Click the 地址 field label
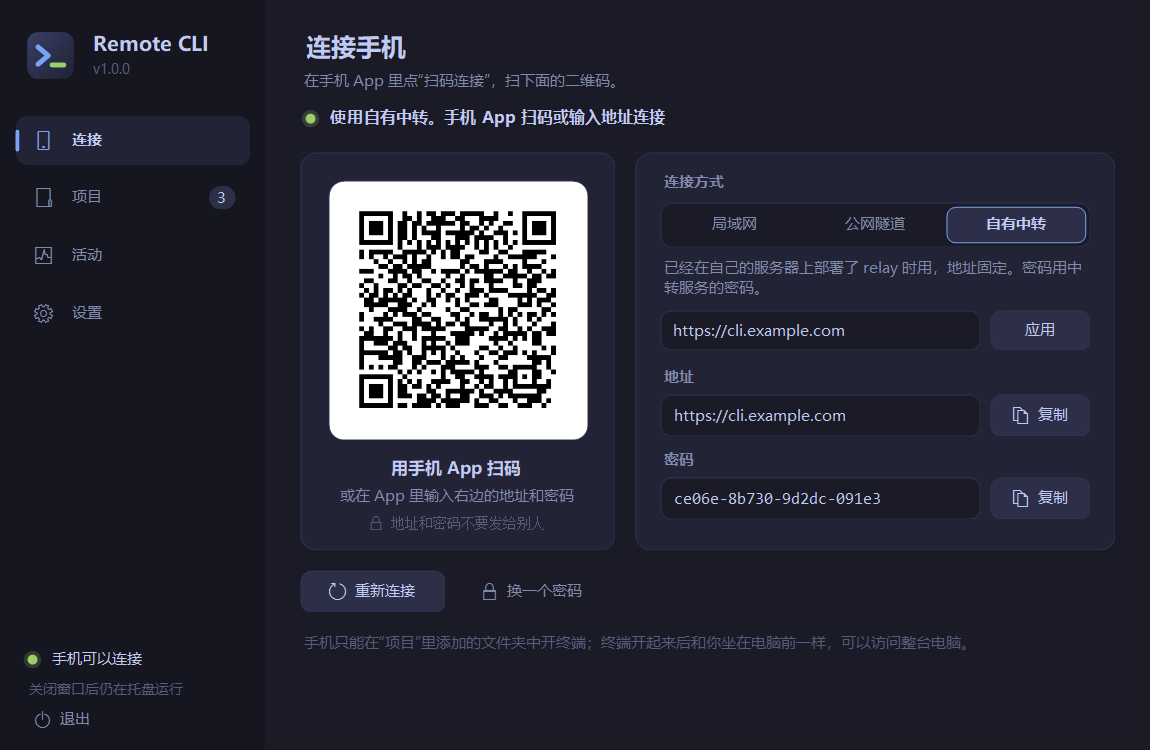 [678, 377]
